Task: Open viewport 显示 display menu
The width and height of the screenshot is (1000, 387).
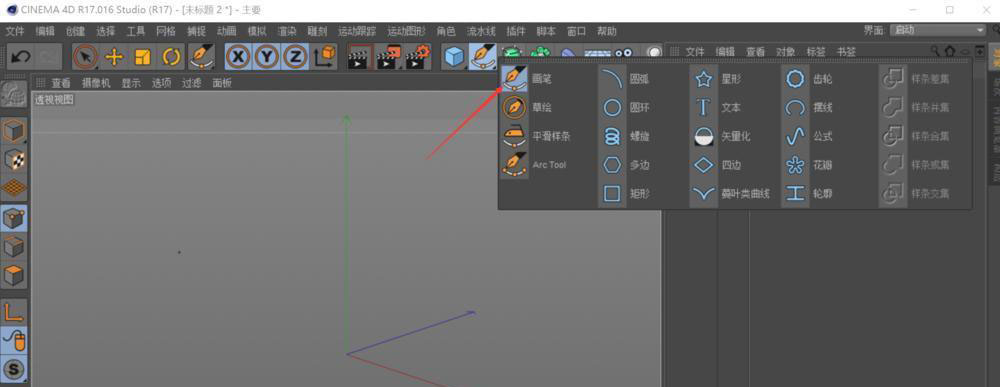Action: [x=131, y=83]
